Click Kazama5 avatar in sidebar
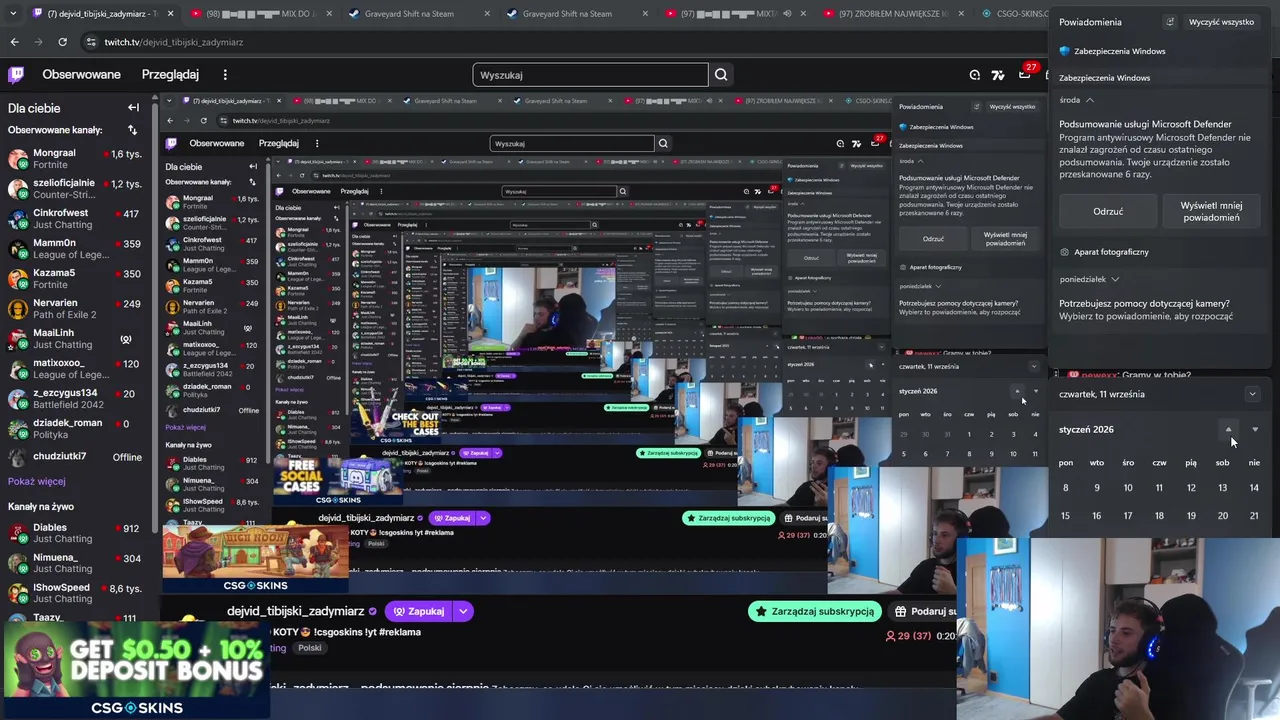This screenshot has height=720, width=1280. coord(18,279)
